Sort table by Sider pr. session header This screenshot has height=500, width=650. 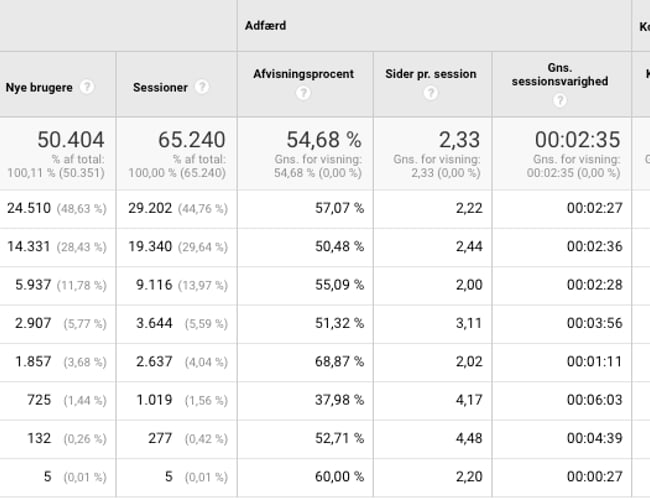(430, 74)
